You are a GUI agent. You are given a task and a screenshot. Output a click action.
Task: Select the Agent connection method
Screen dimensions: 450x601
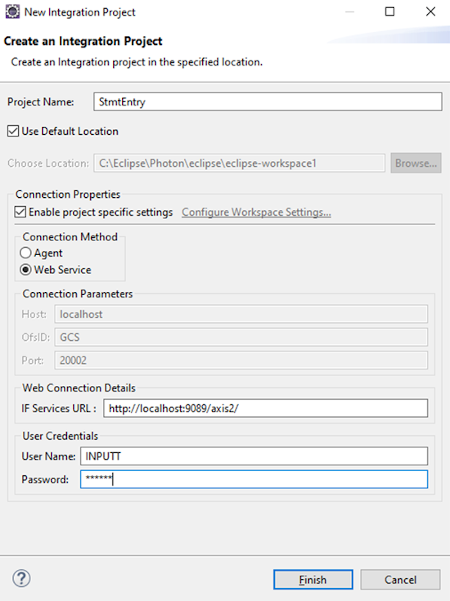point(25,253)
